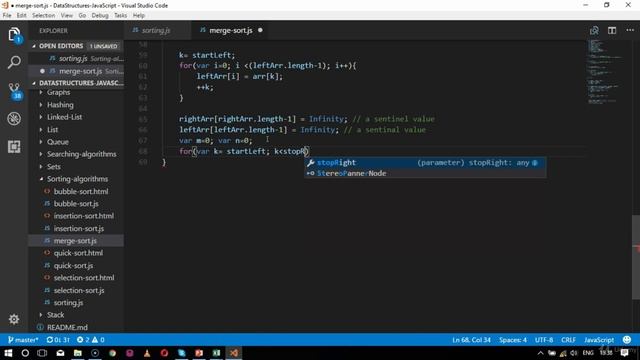The height and width of the screenshot is (360, 640).
Task: Change the CRLF line ending setting
Action: tap(568, 340)
